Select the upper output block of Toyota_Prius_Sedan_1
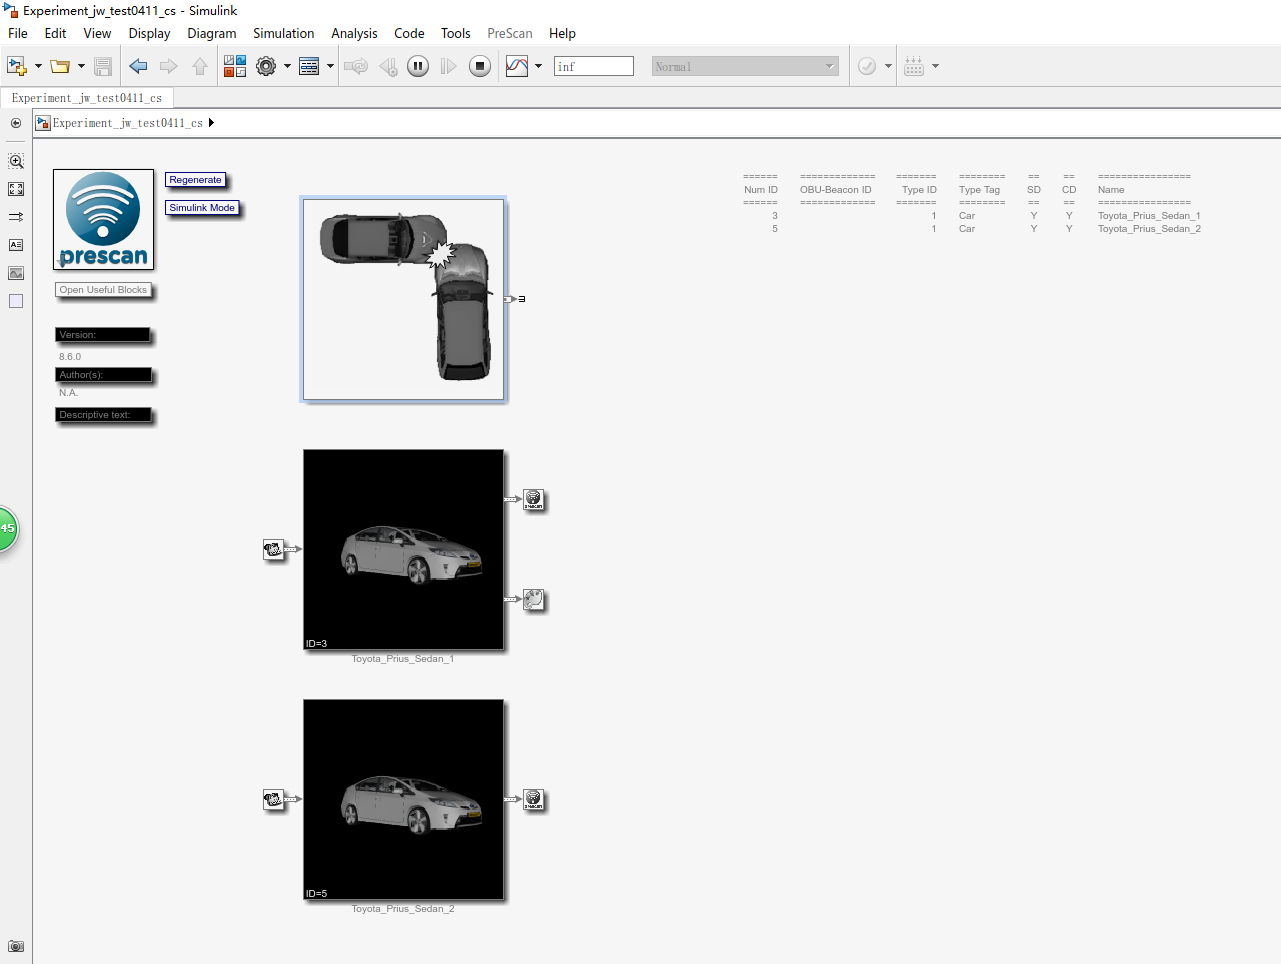 [x=534, y=499]
